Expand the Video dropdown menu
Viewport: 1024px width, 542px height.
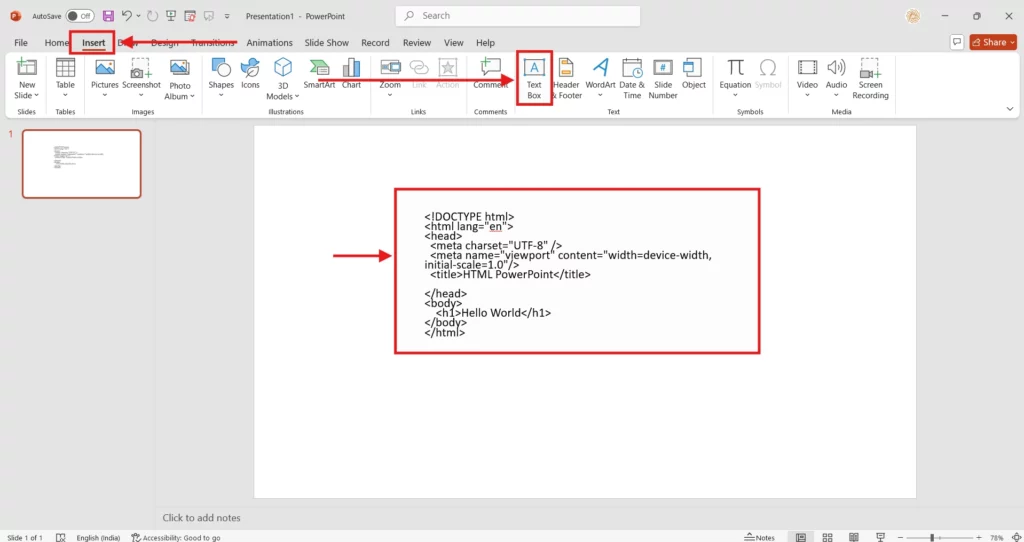807,95
